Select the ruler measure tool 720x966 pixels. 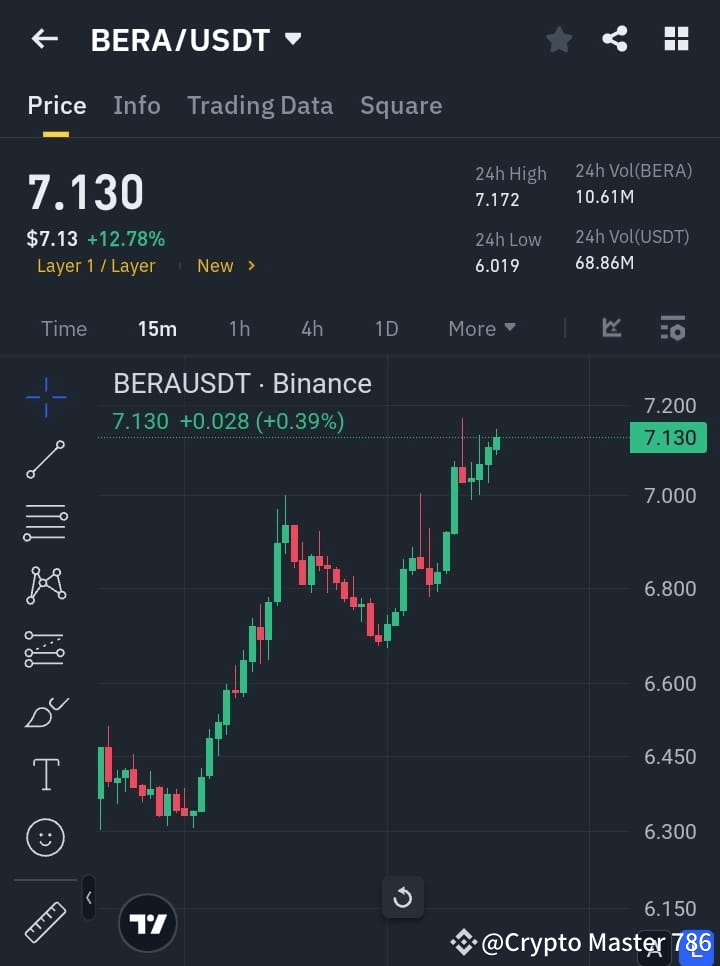coord(46,922)
